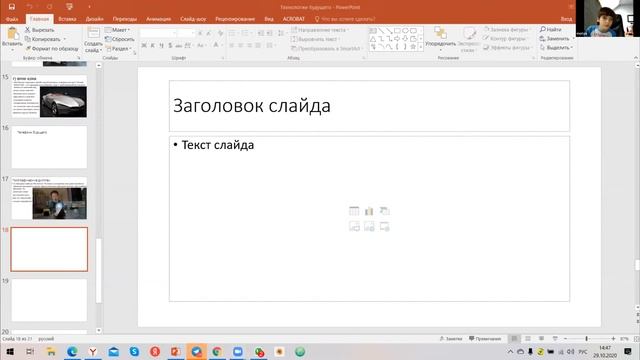Click the Упорядочить (Arrange) icon
The height and width of the screenshot is (360, 640).
click(x=440, y=33)
